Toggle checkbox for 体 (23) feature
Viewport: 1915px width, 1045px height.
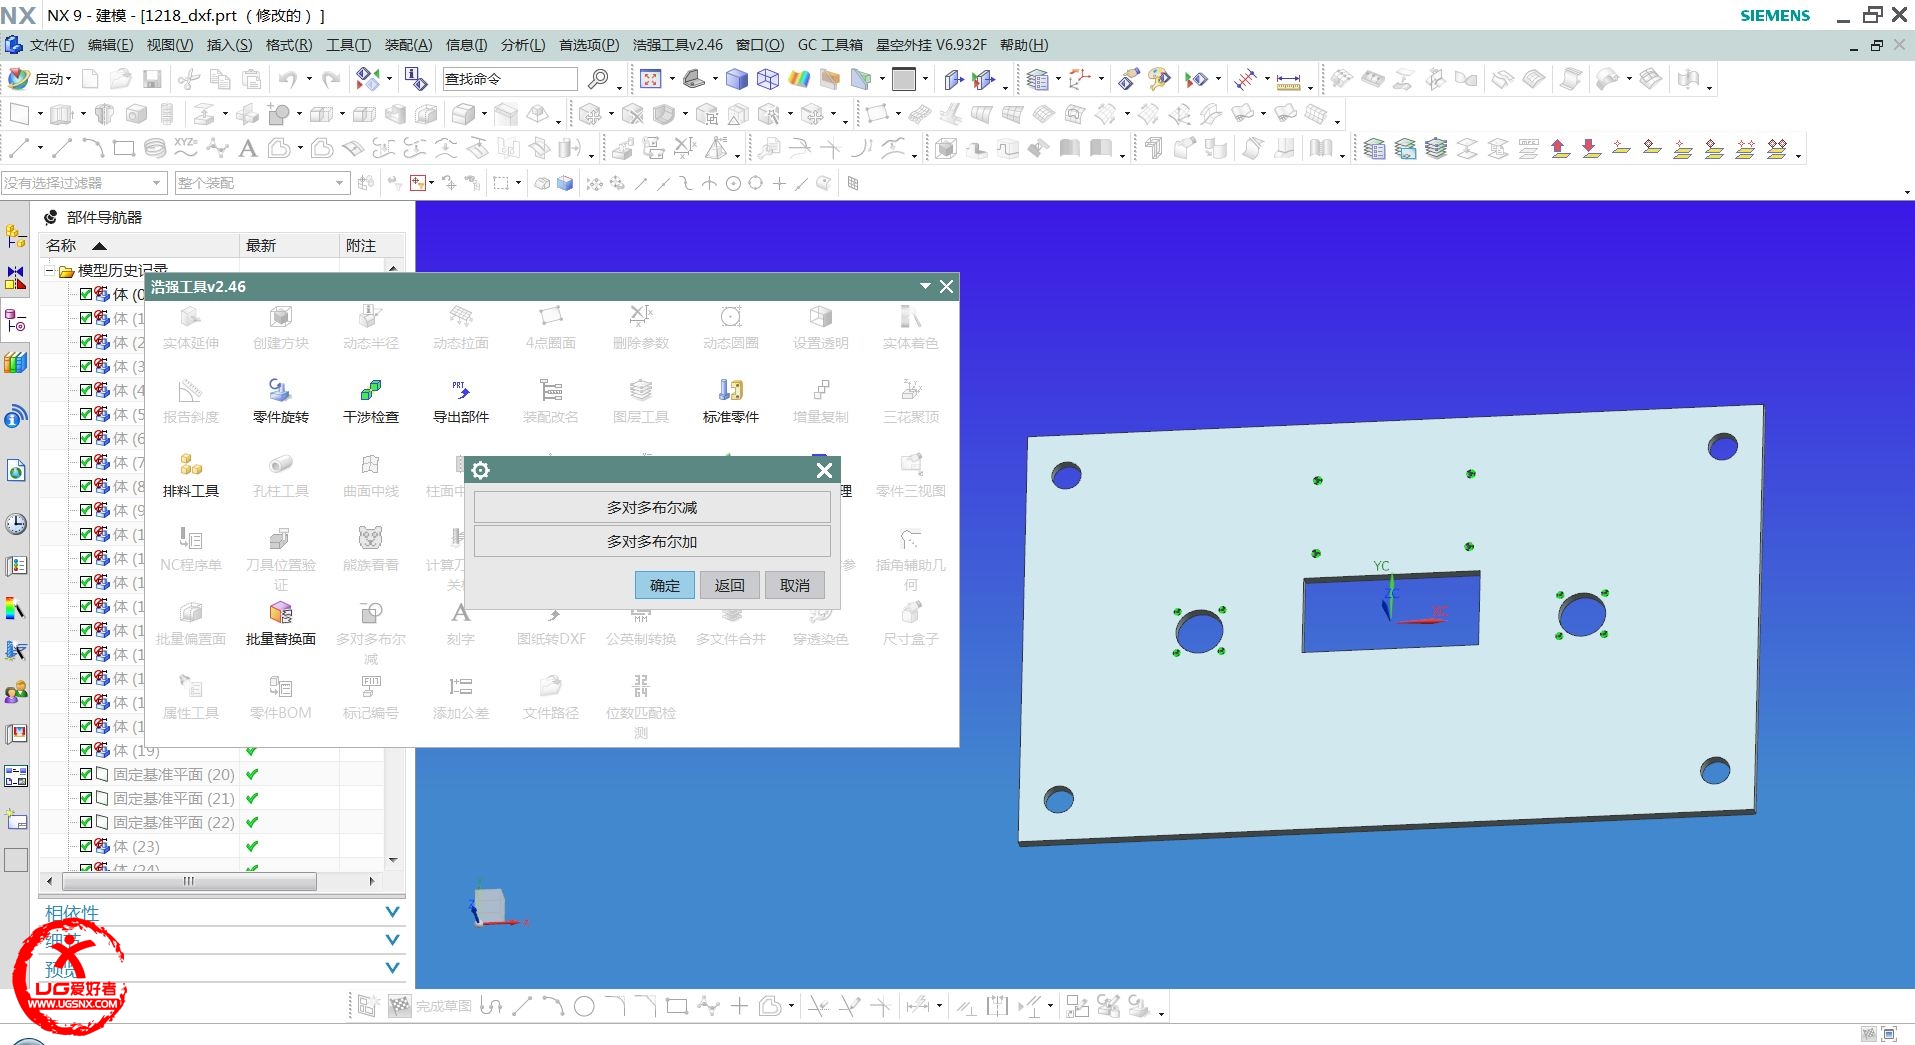(86, 846)
